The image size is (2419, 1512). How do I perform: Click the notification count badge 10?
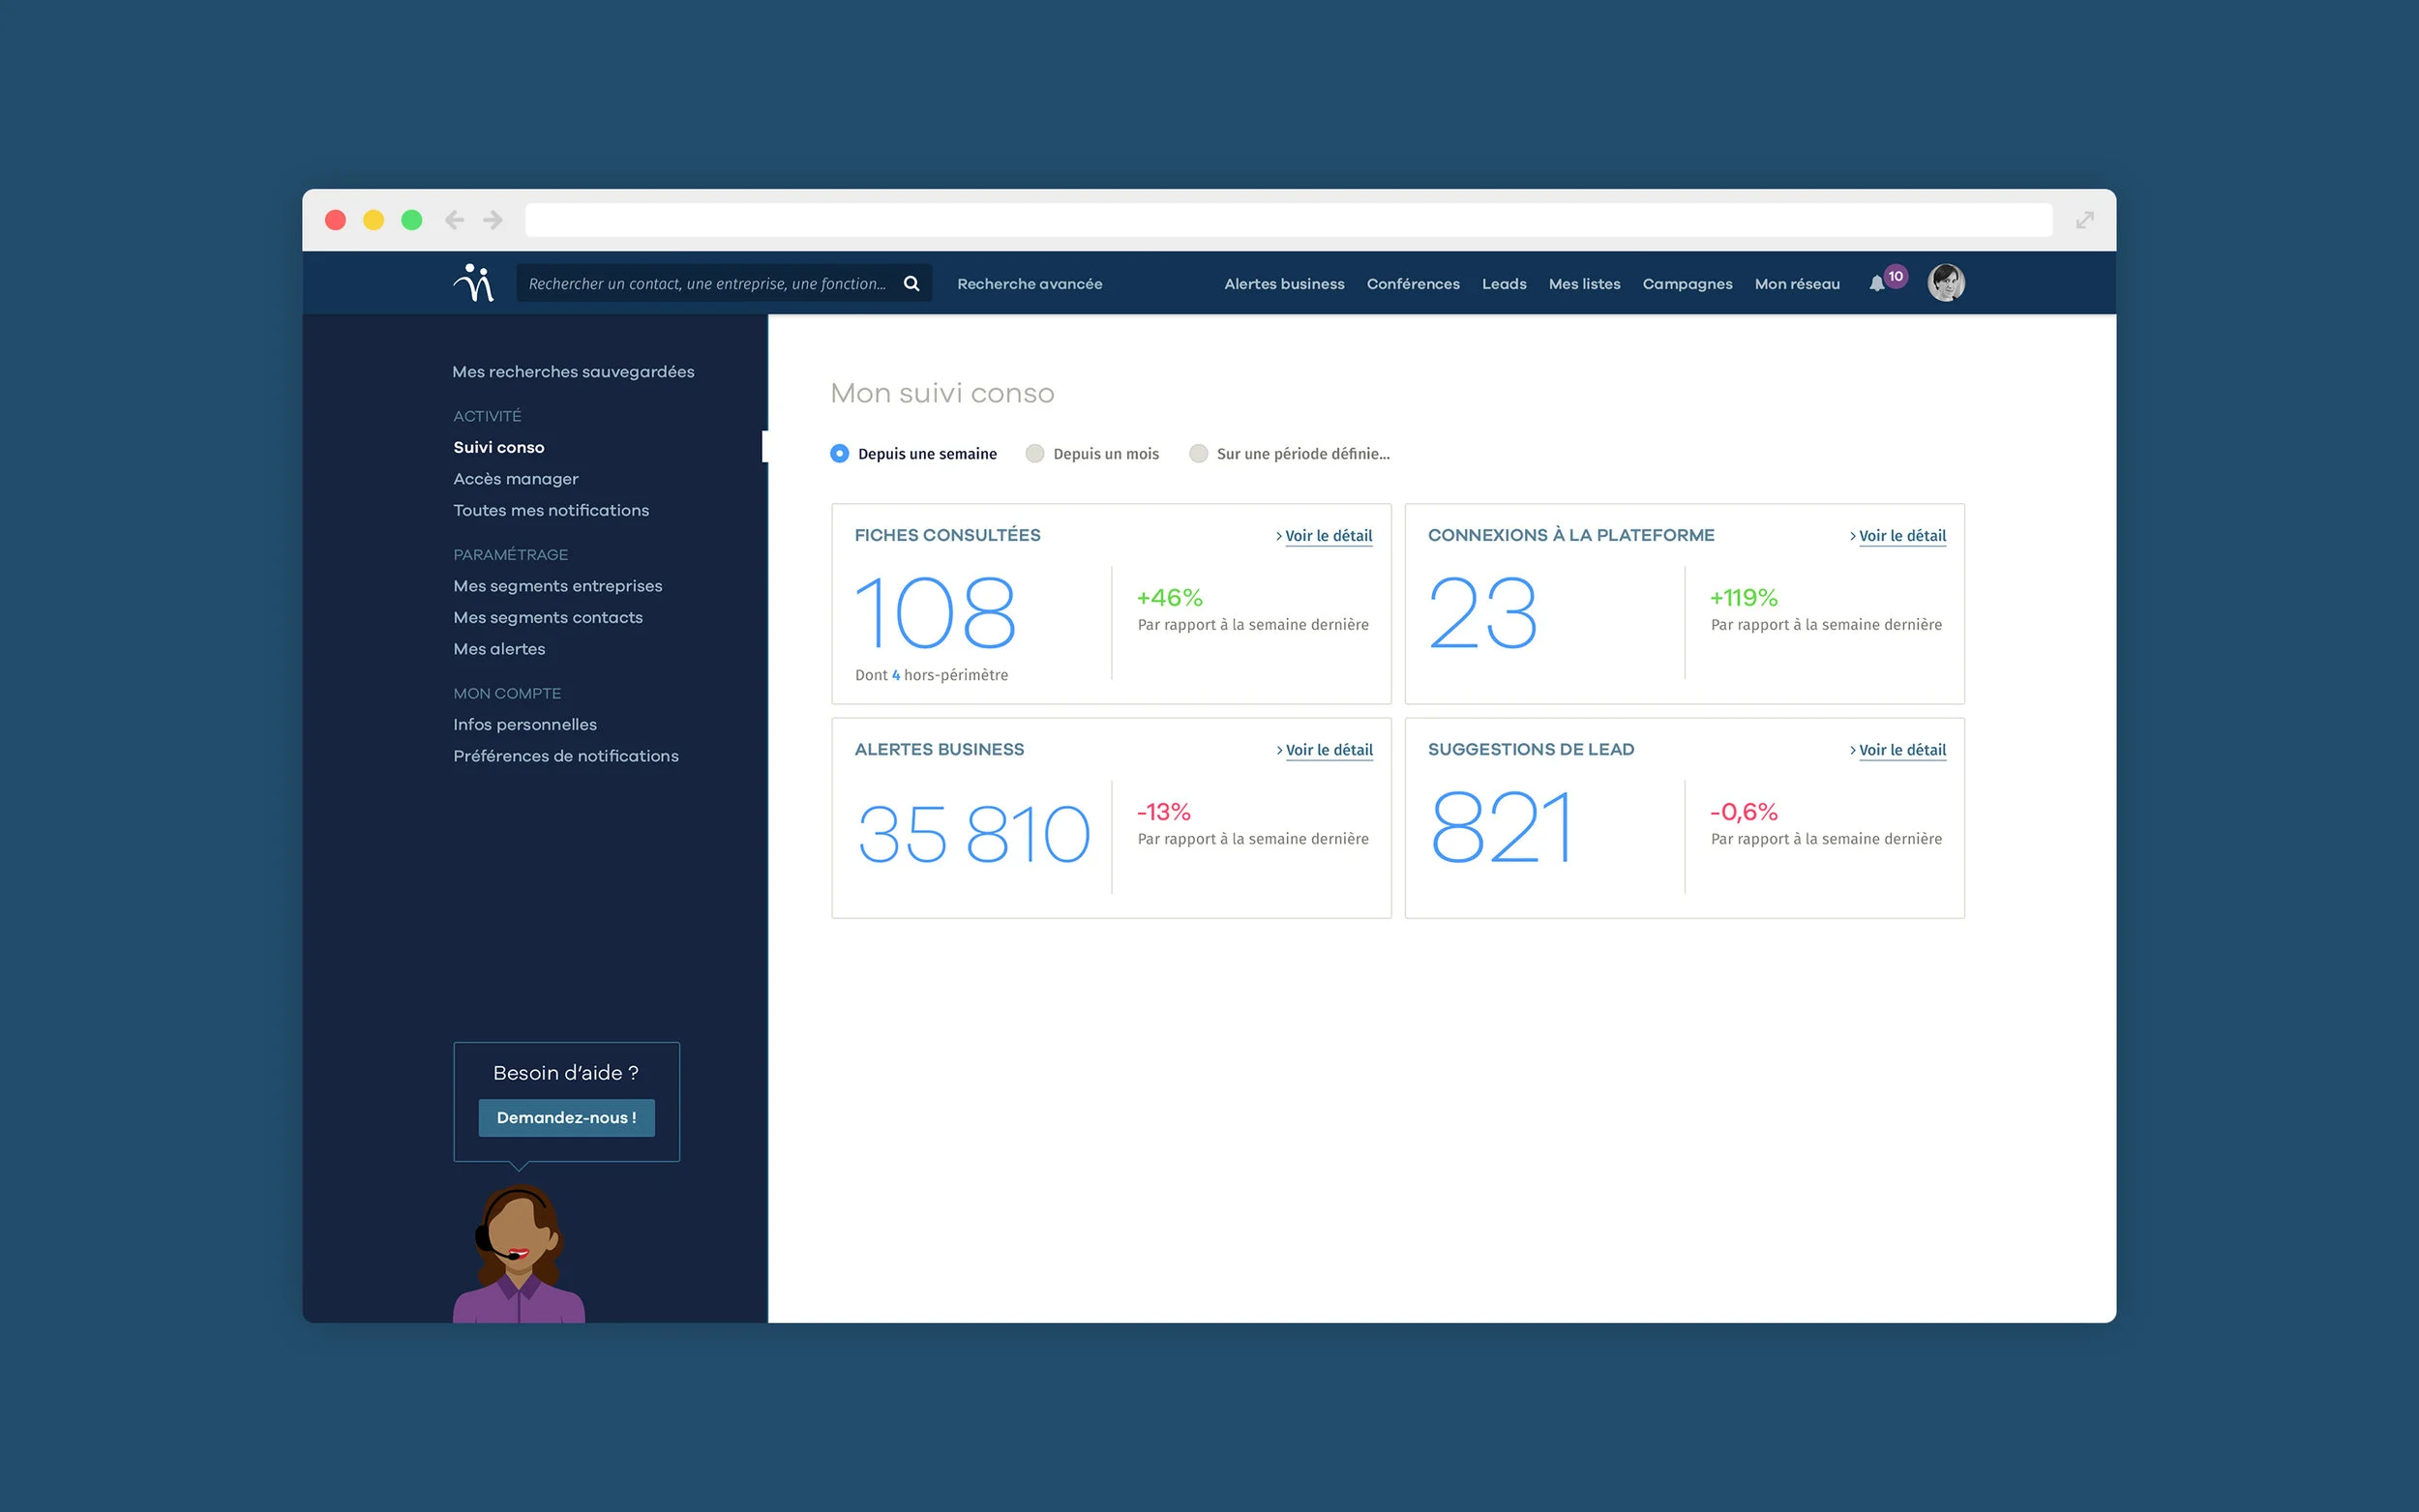tap(1895, 276)
